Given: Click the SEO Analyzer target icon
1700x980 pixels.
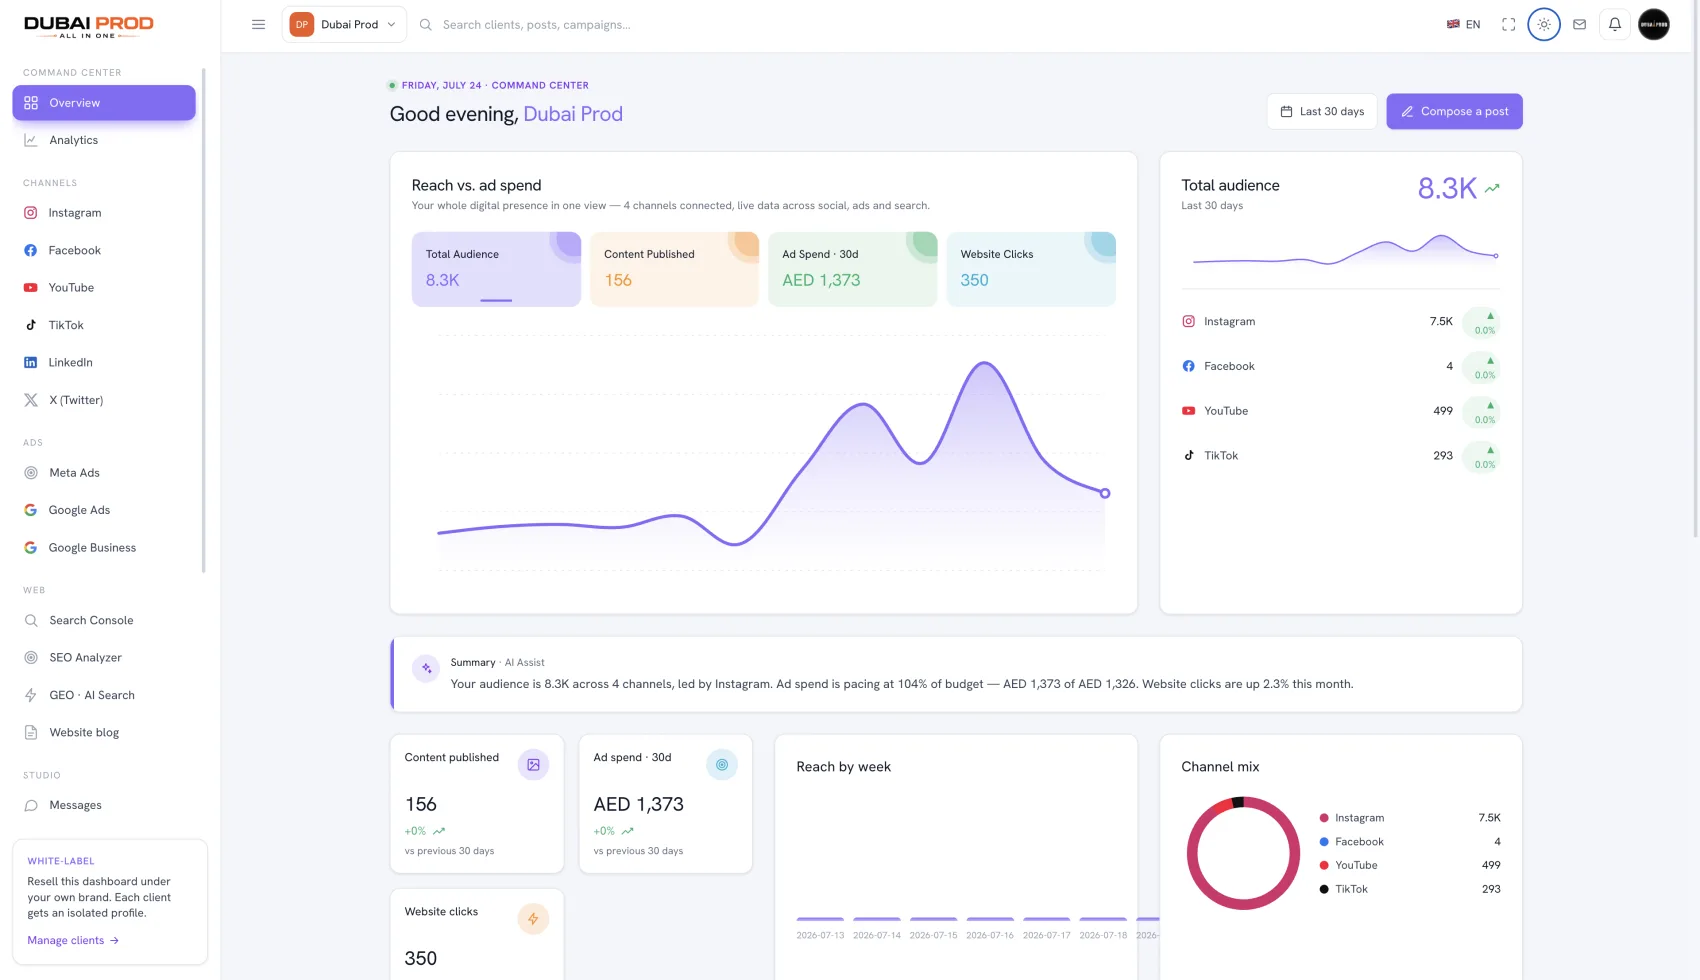Looking at the screenshot, I should (x=31, y=658).
